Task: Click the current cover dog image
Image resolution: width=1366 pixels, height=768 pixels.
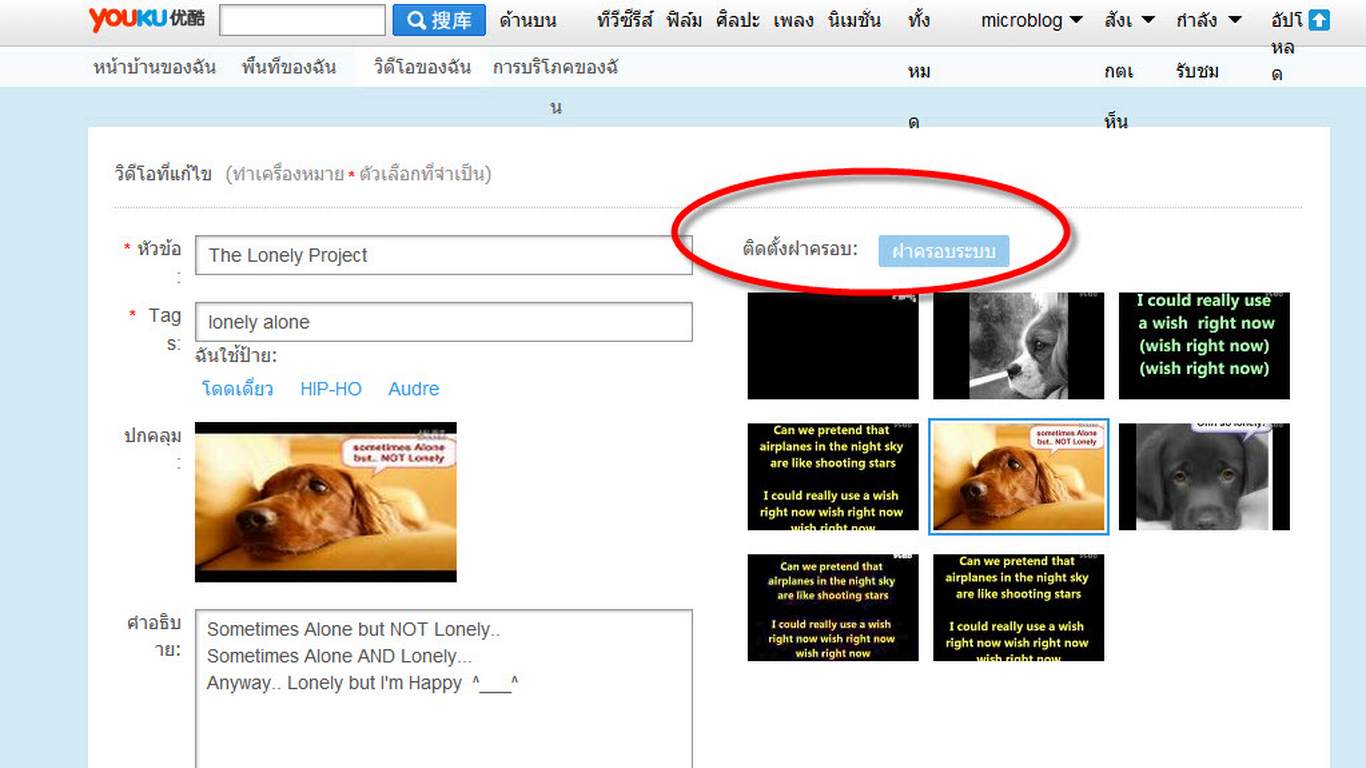Action: pos(326,502)
